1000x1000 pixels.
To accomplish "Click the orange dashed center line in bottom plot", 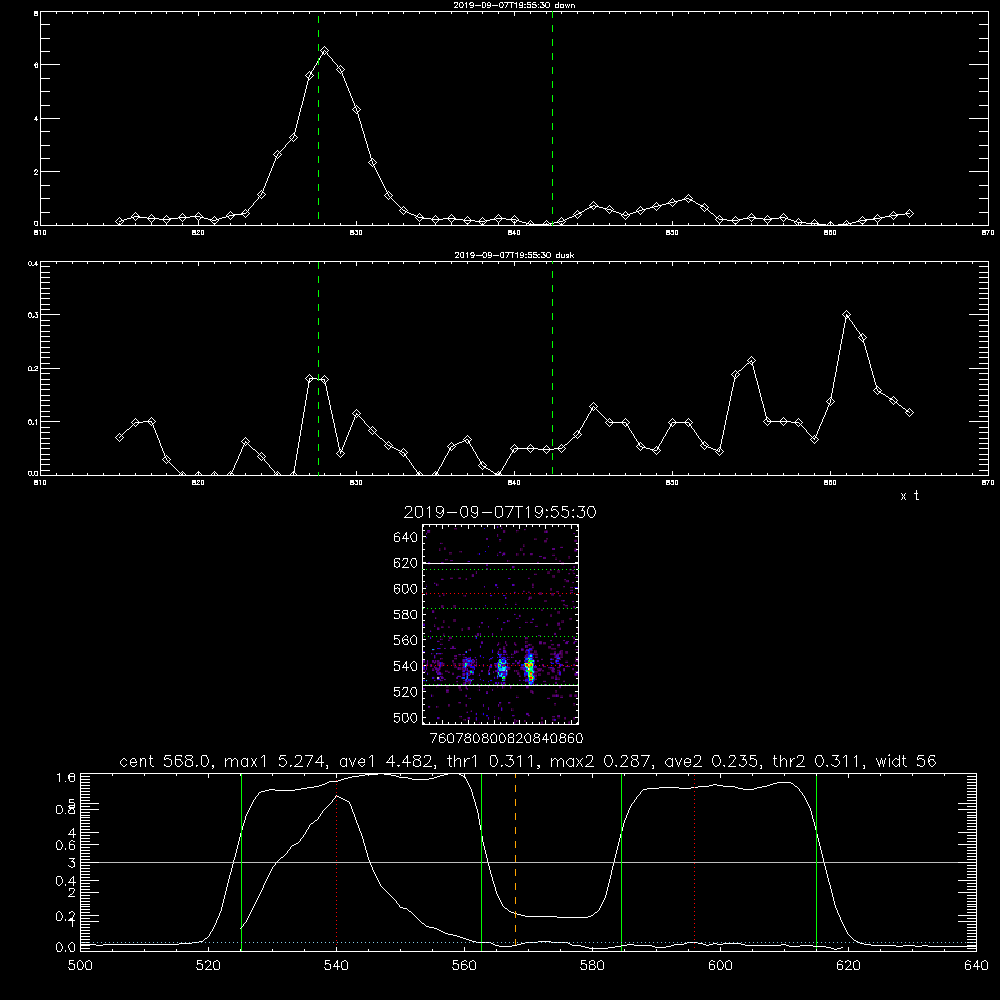I will coord(515,862).
